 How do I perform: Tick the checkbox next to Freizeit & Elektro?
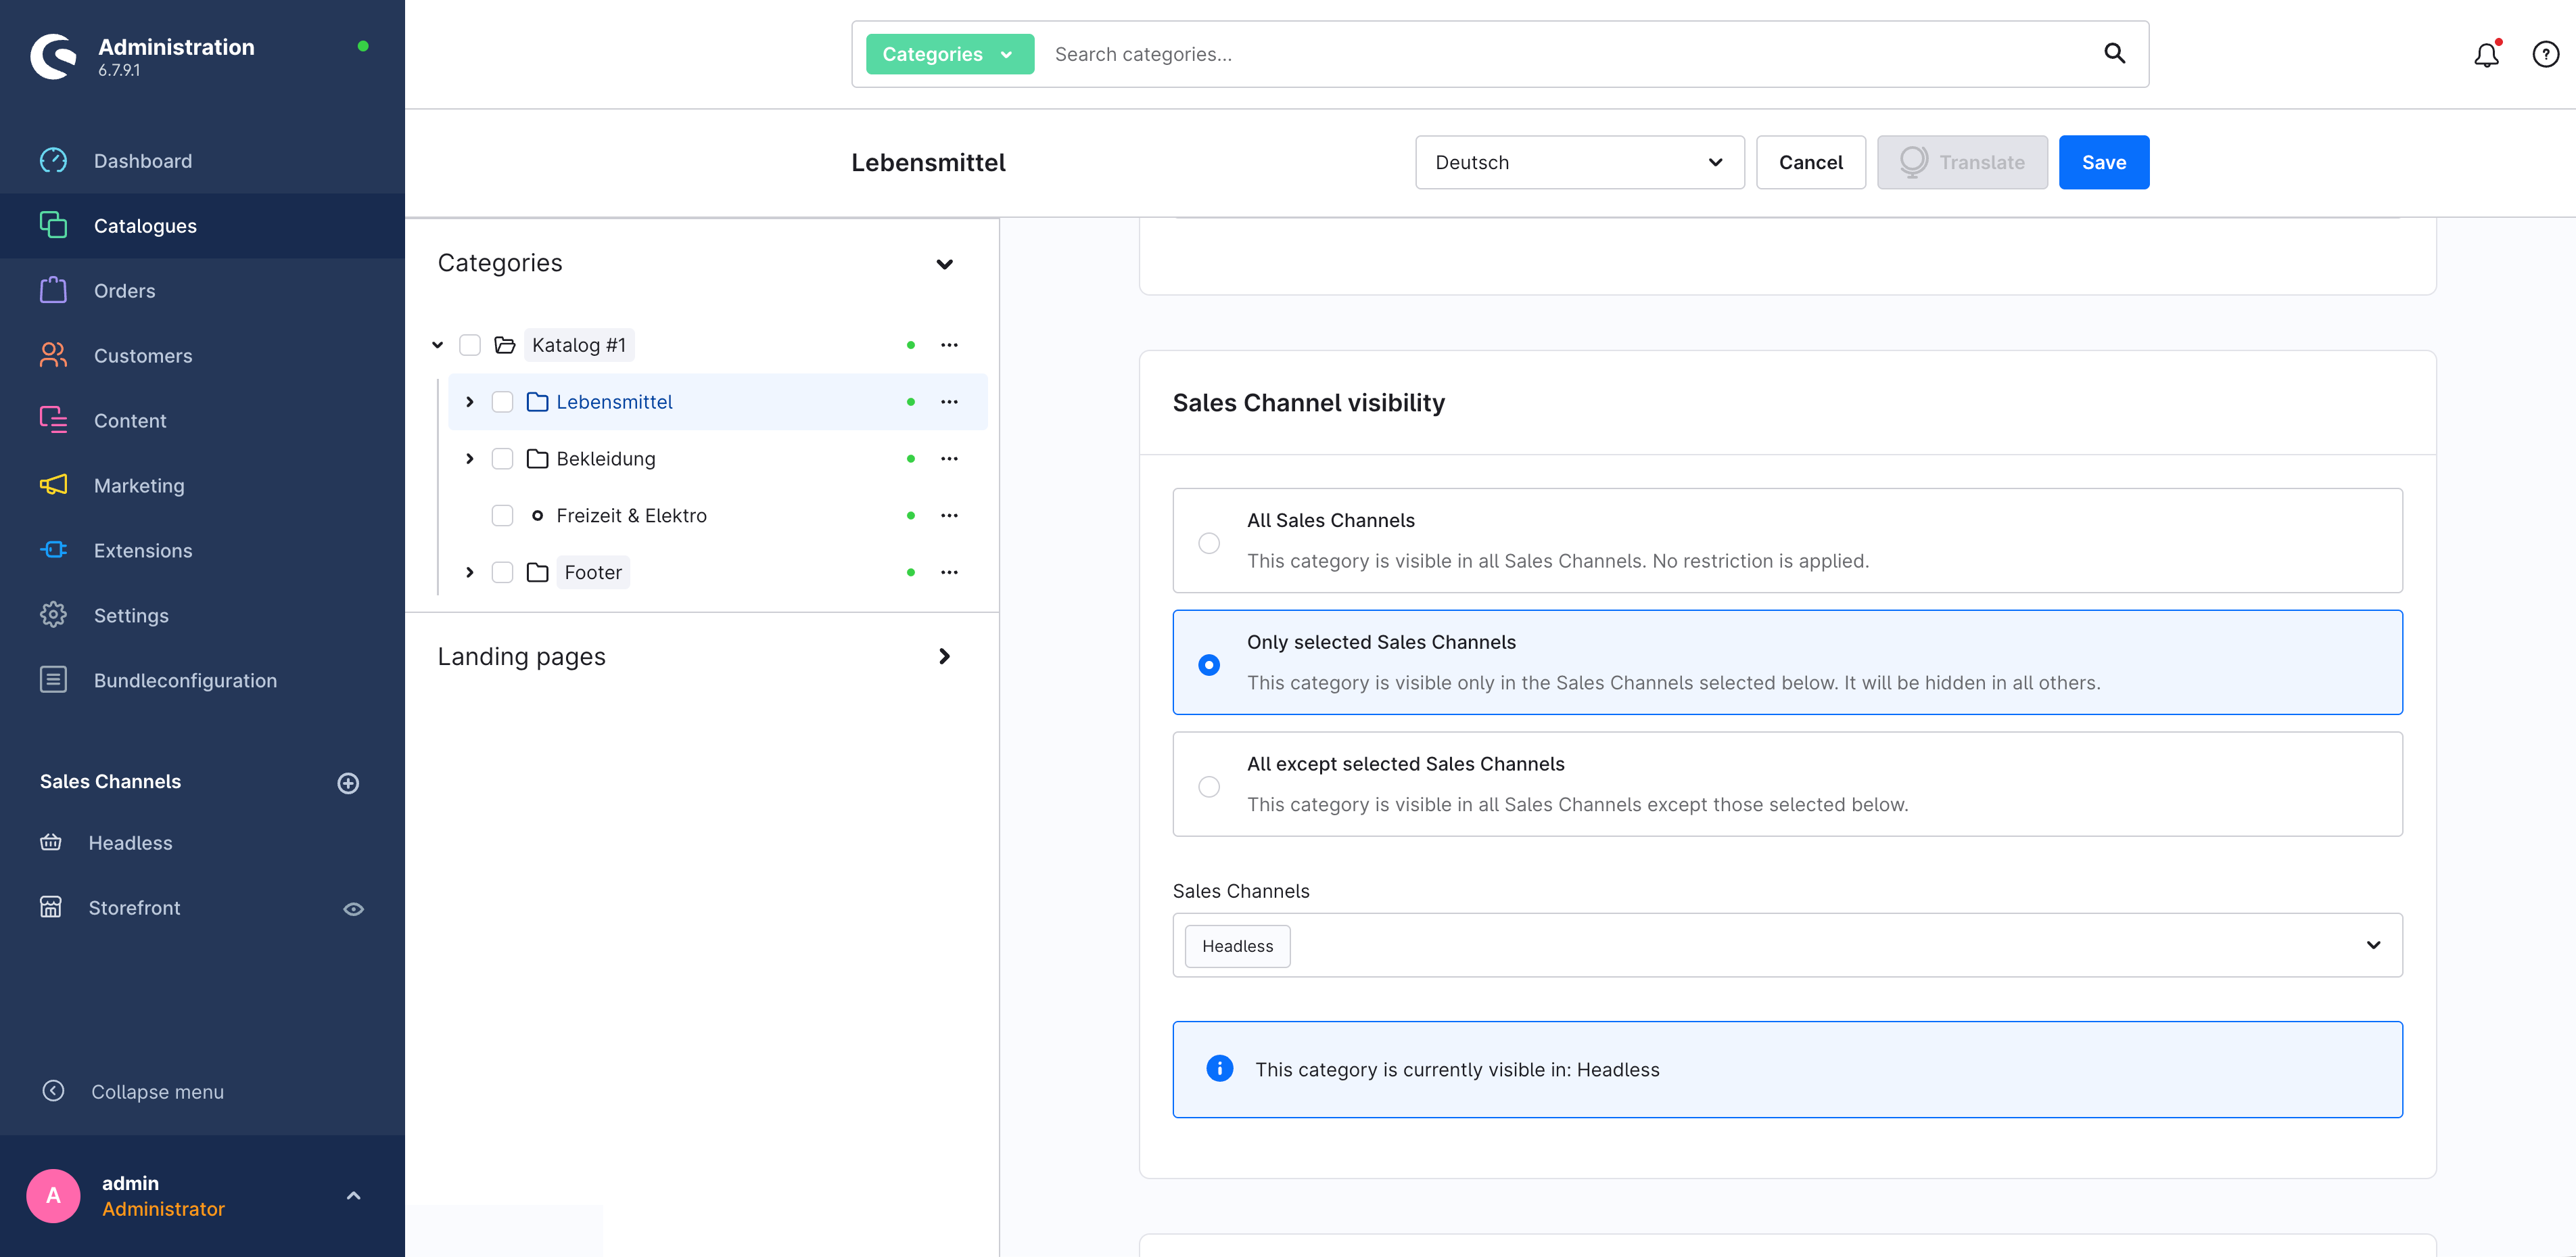pos(502,516)
